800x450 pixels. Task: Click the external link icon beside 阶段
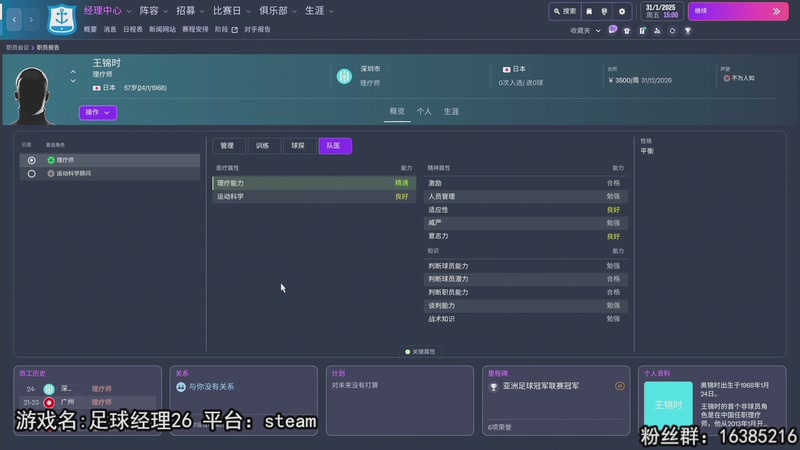click(x=235, y=30)
